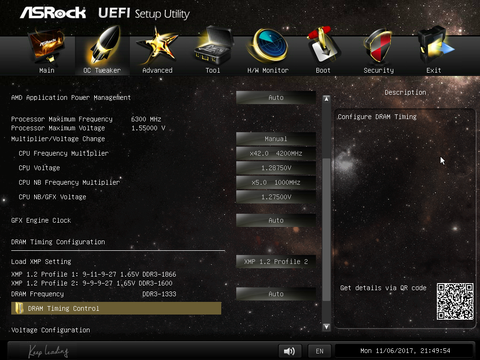Select AMD Application Power Management label
This screenshot has height=360, width=480.
click(71, 98)
